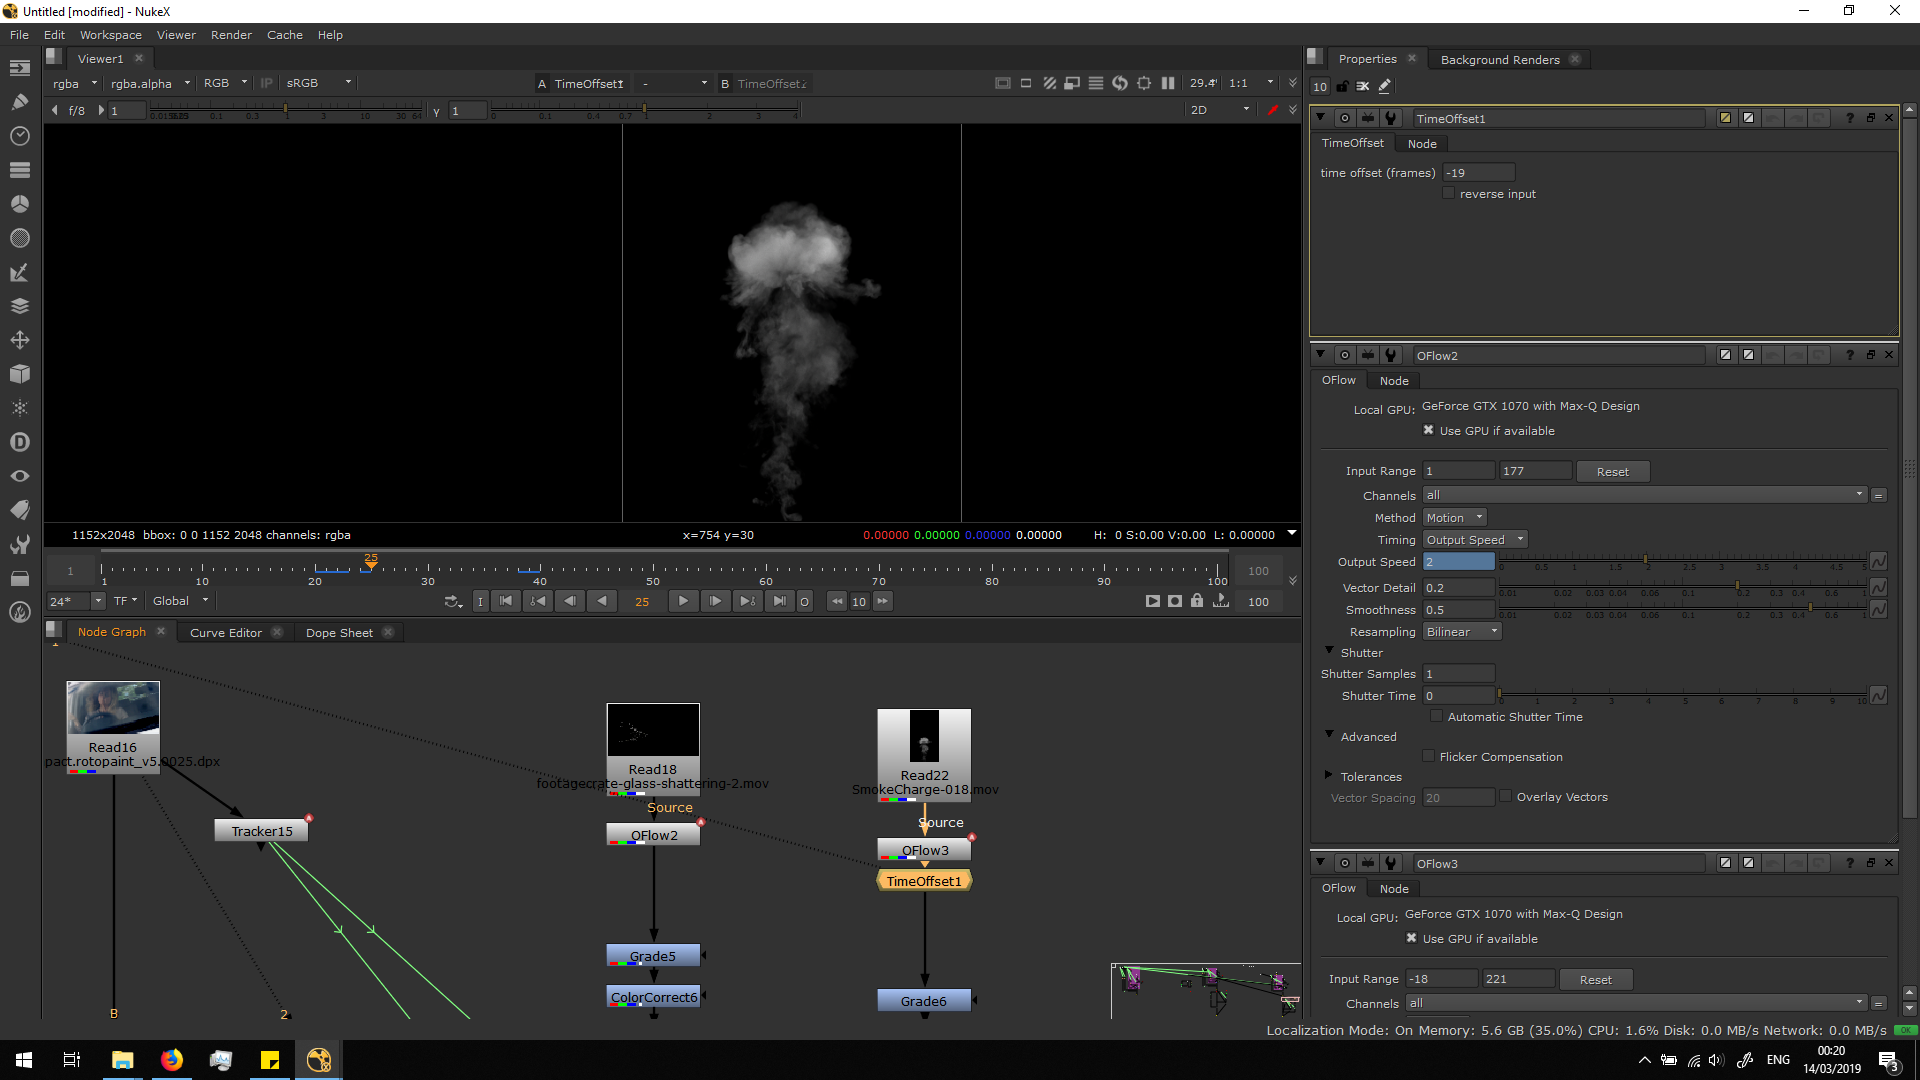Click Reset next to OFlow2 Input Range

point(1612,472)
